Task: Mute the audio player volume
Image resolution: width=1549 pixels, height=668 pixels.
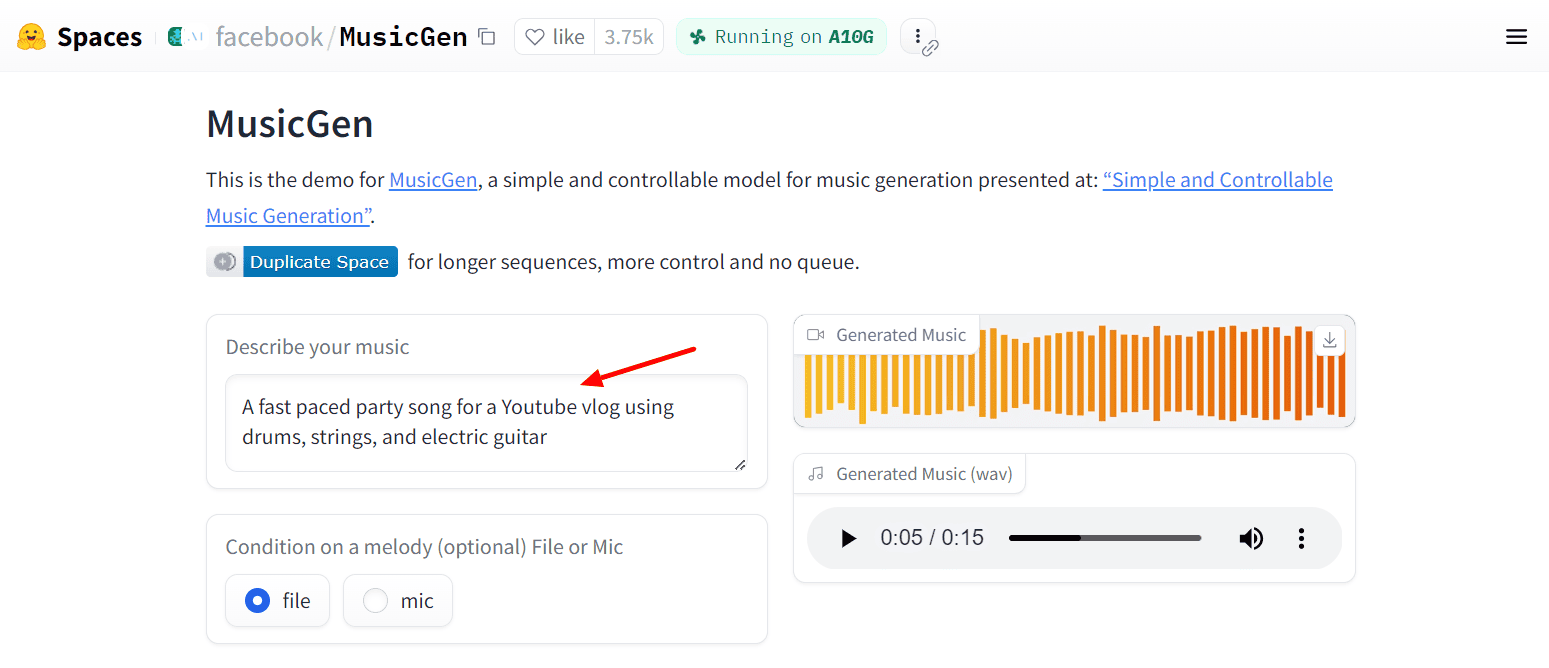Action: (x=1250, y=538)
